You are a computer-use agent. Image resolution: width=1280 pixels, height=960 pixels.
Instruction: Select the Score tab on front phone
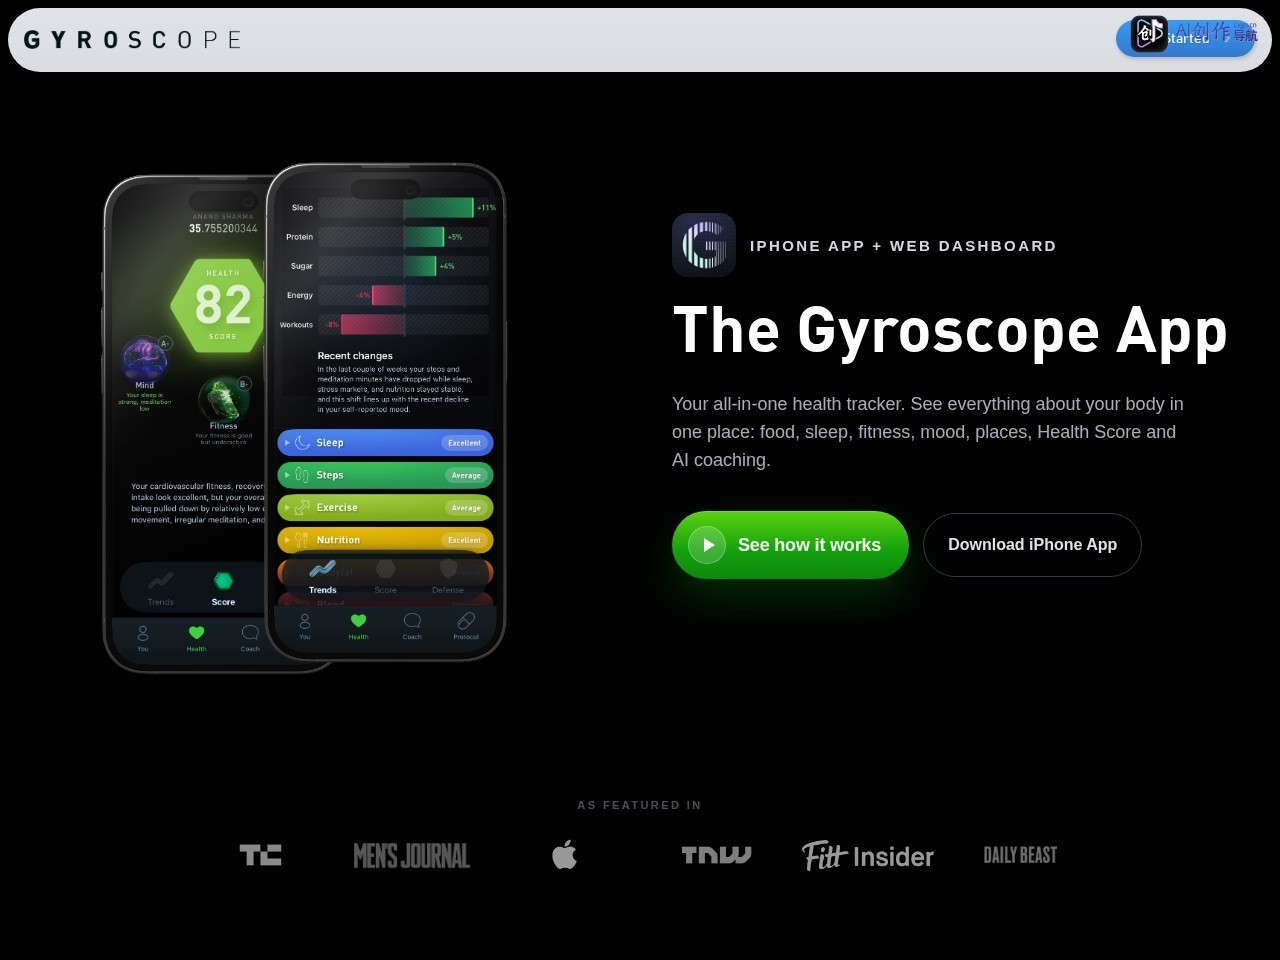tap(385, 576)
